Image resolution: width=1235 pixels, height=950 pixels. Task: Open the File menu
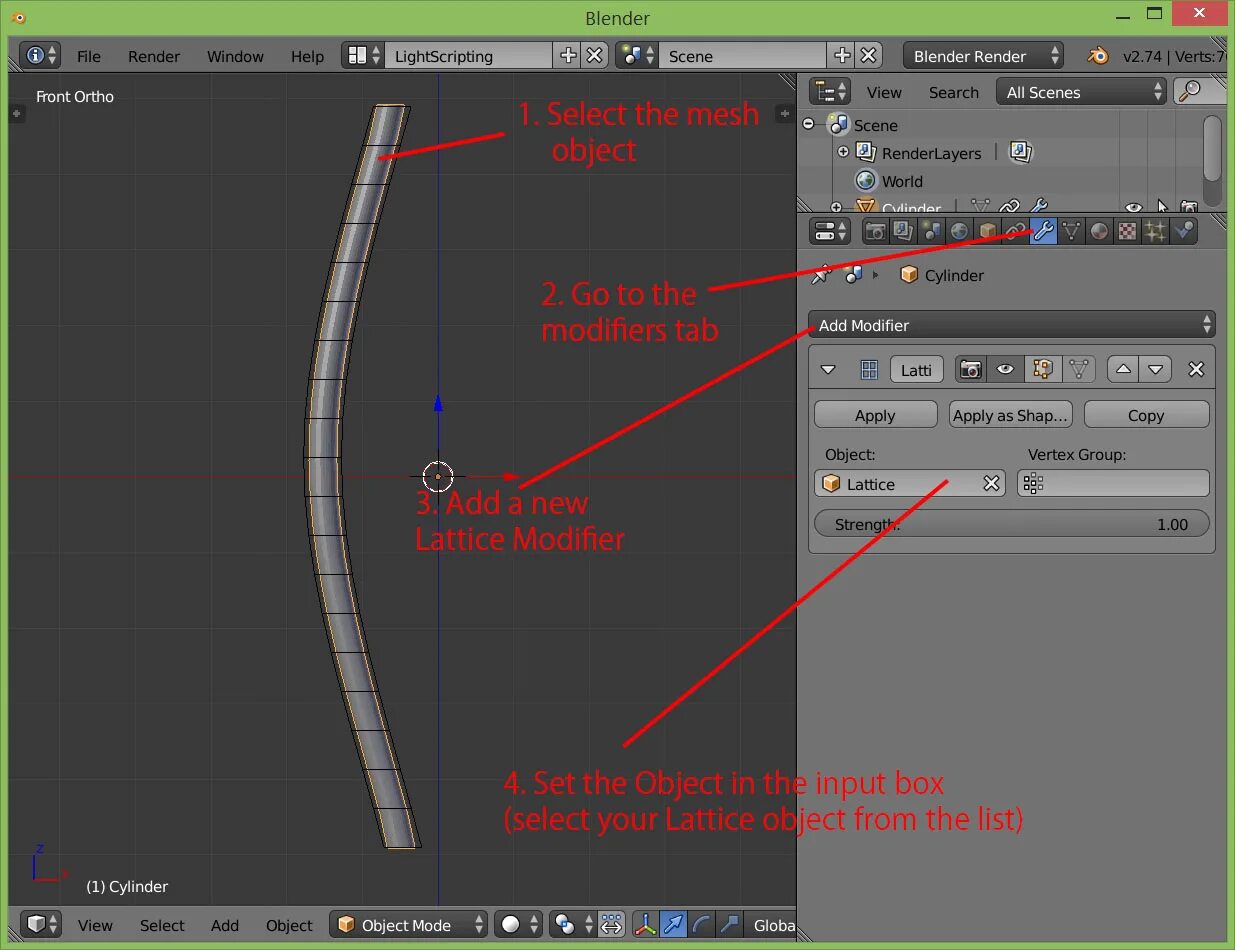point(89,56)
